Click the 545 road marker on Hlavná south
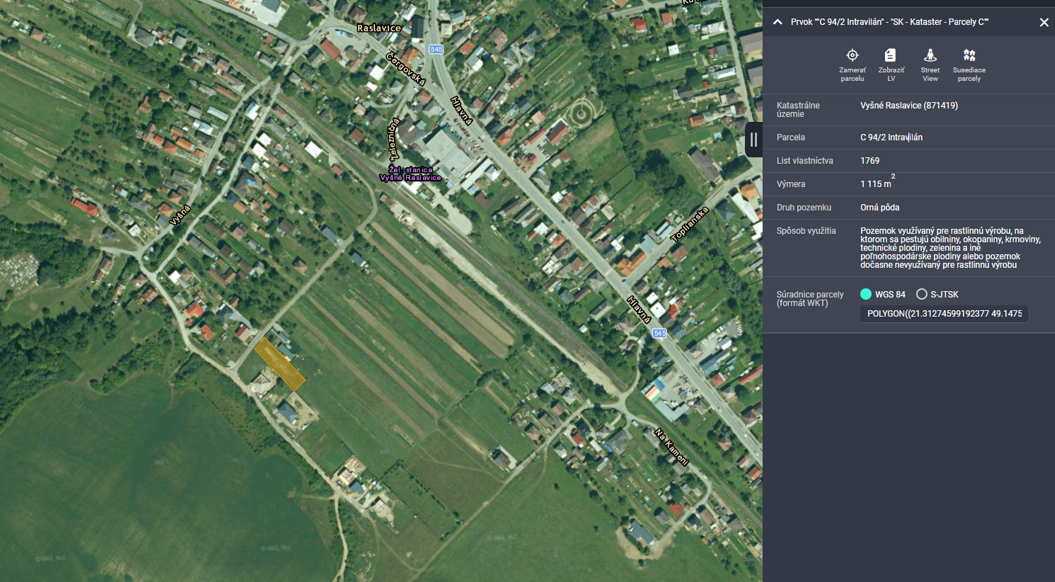 [x=659, y=333]
